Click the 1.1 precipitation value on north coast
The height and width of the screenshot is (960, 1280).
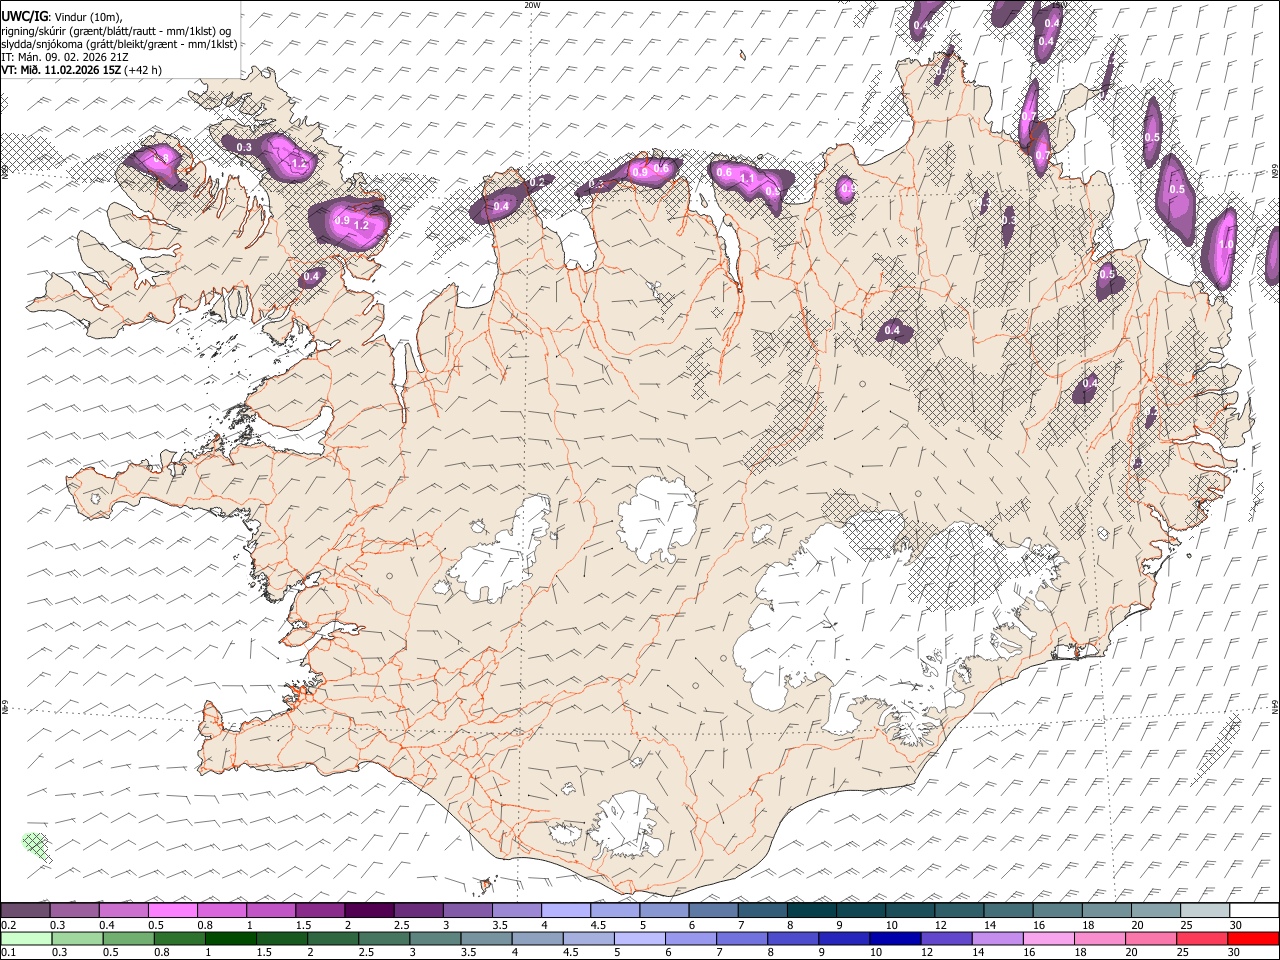click(746, 178)
